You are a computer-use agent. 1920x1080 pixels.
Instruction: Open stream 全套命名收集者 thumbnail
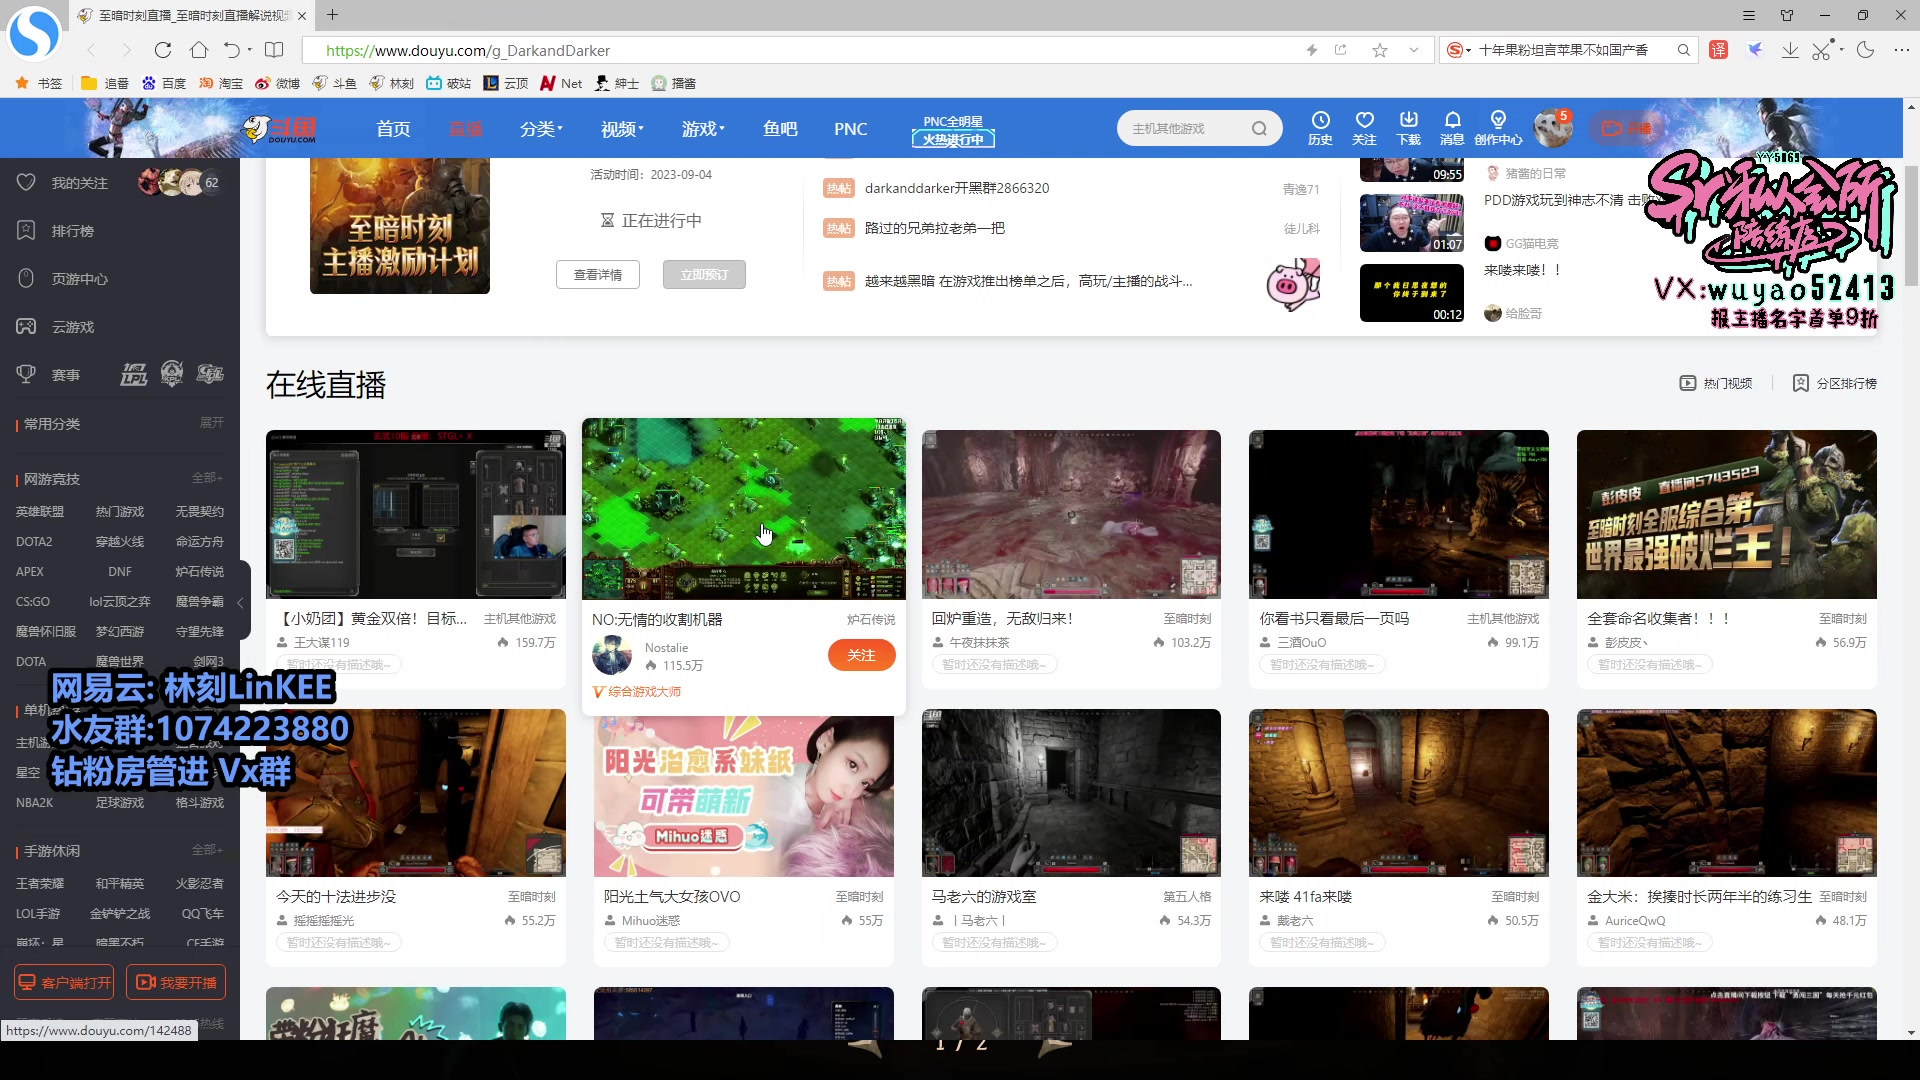1726,514
